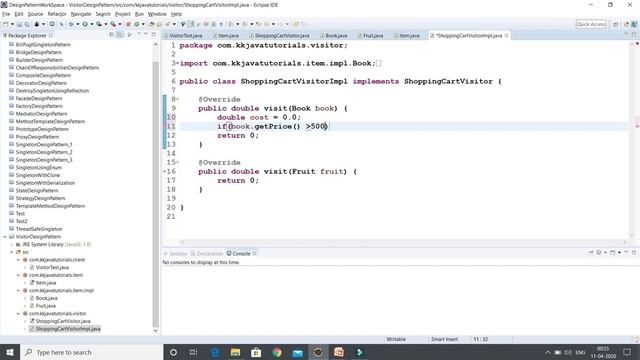Click Display Selected Console icon
The height and width of the screenshot is (360, 640).
point(599,253)
